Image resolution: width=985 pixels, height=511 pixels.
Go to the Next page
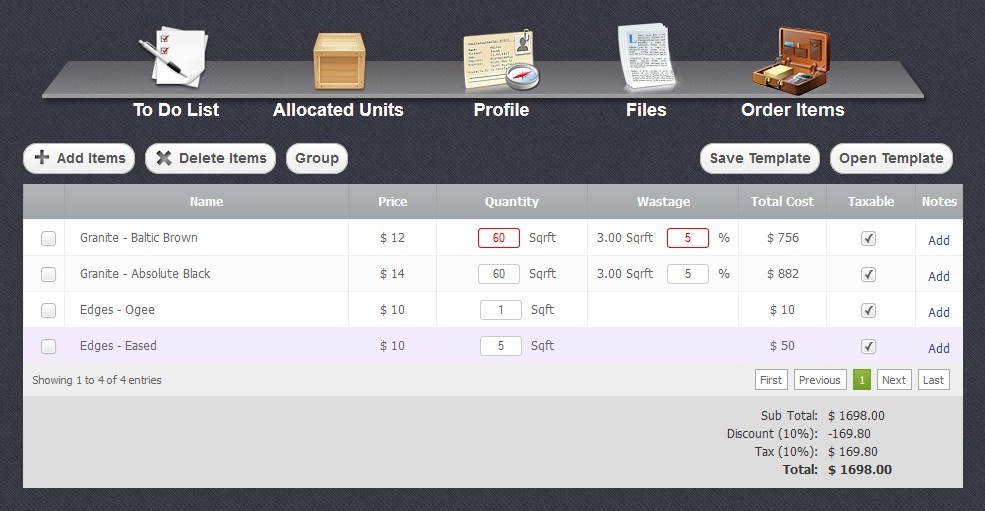(x=894, y=380)
